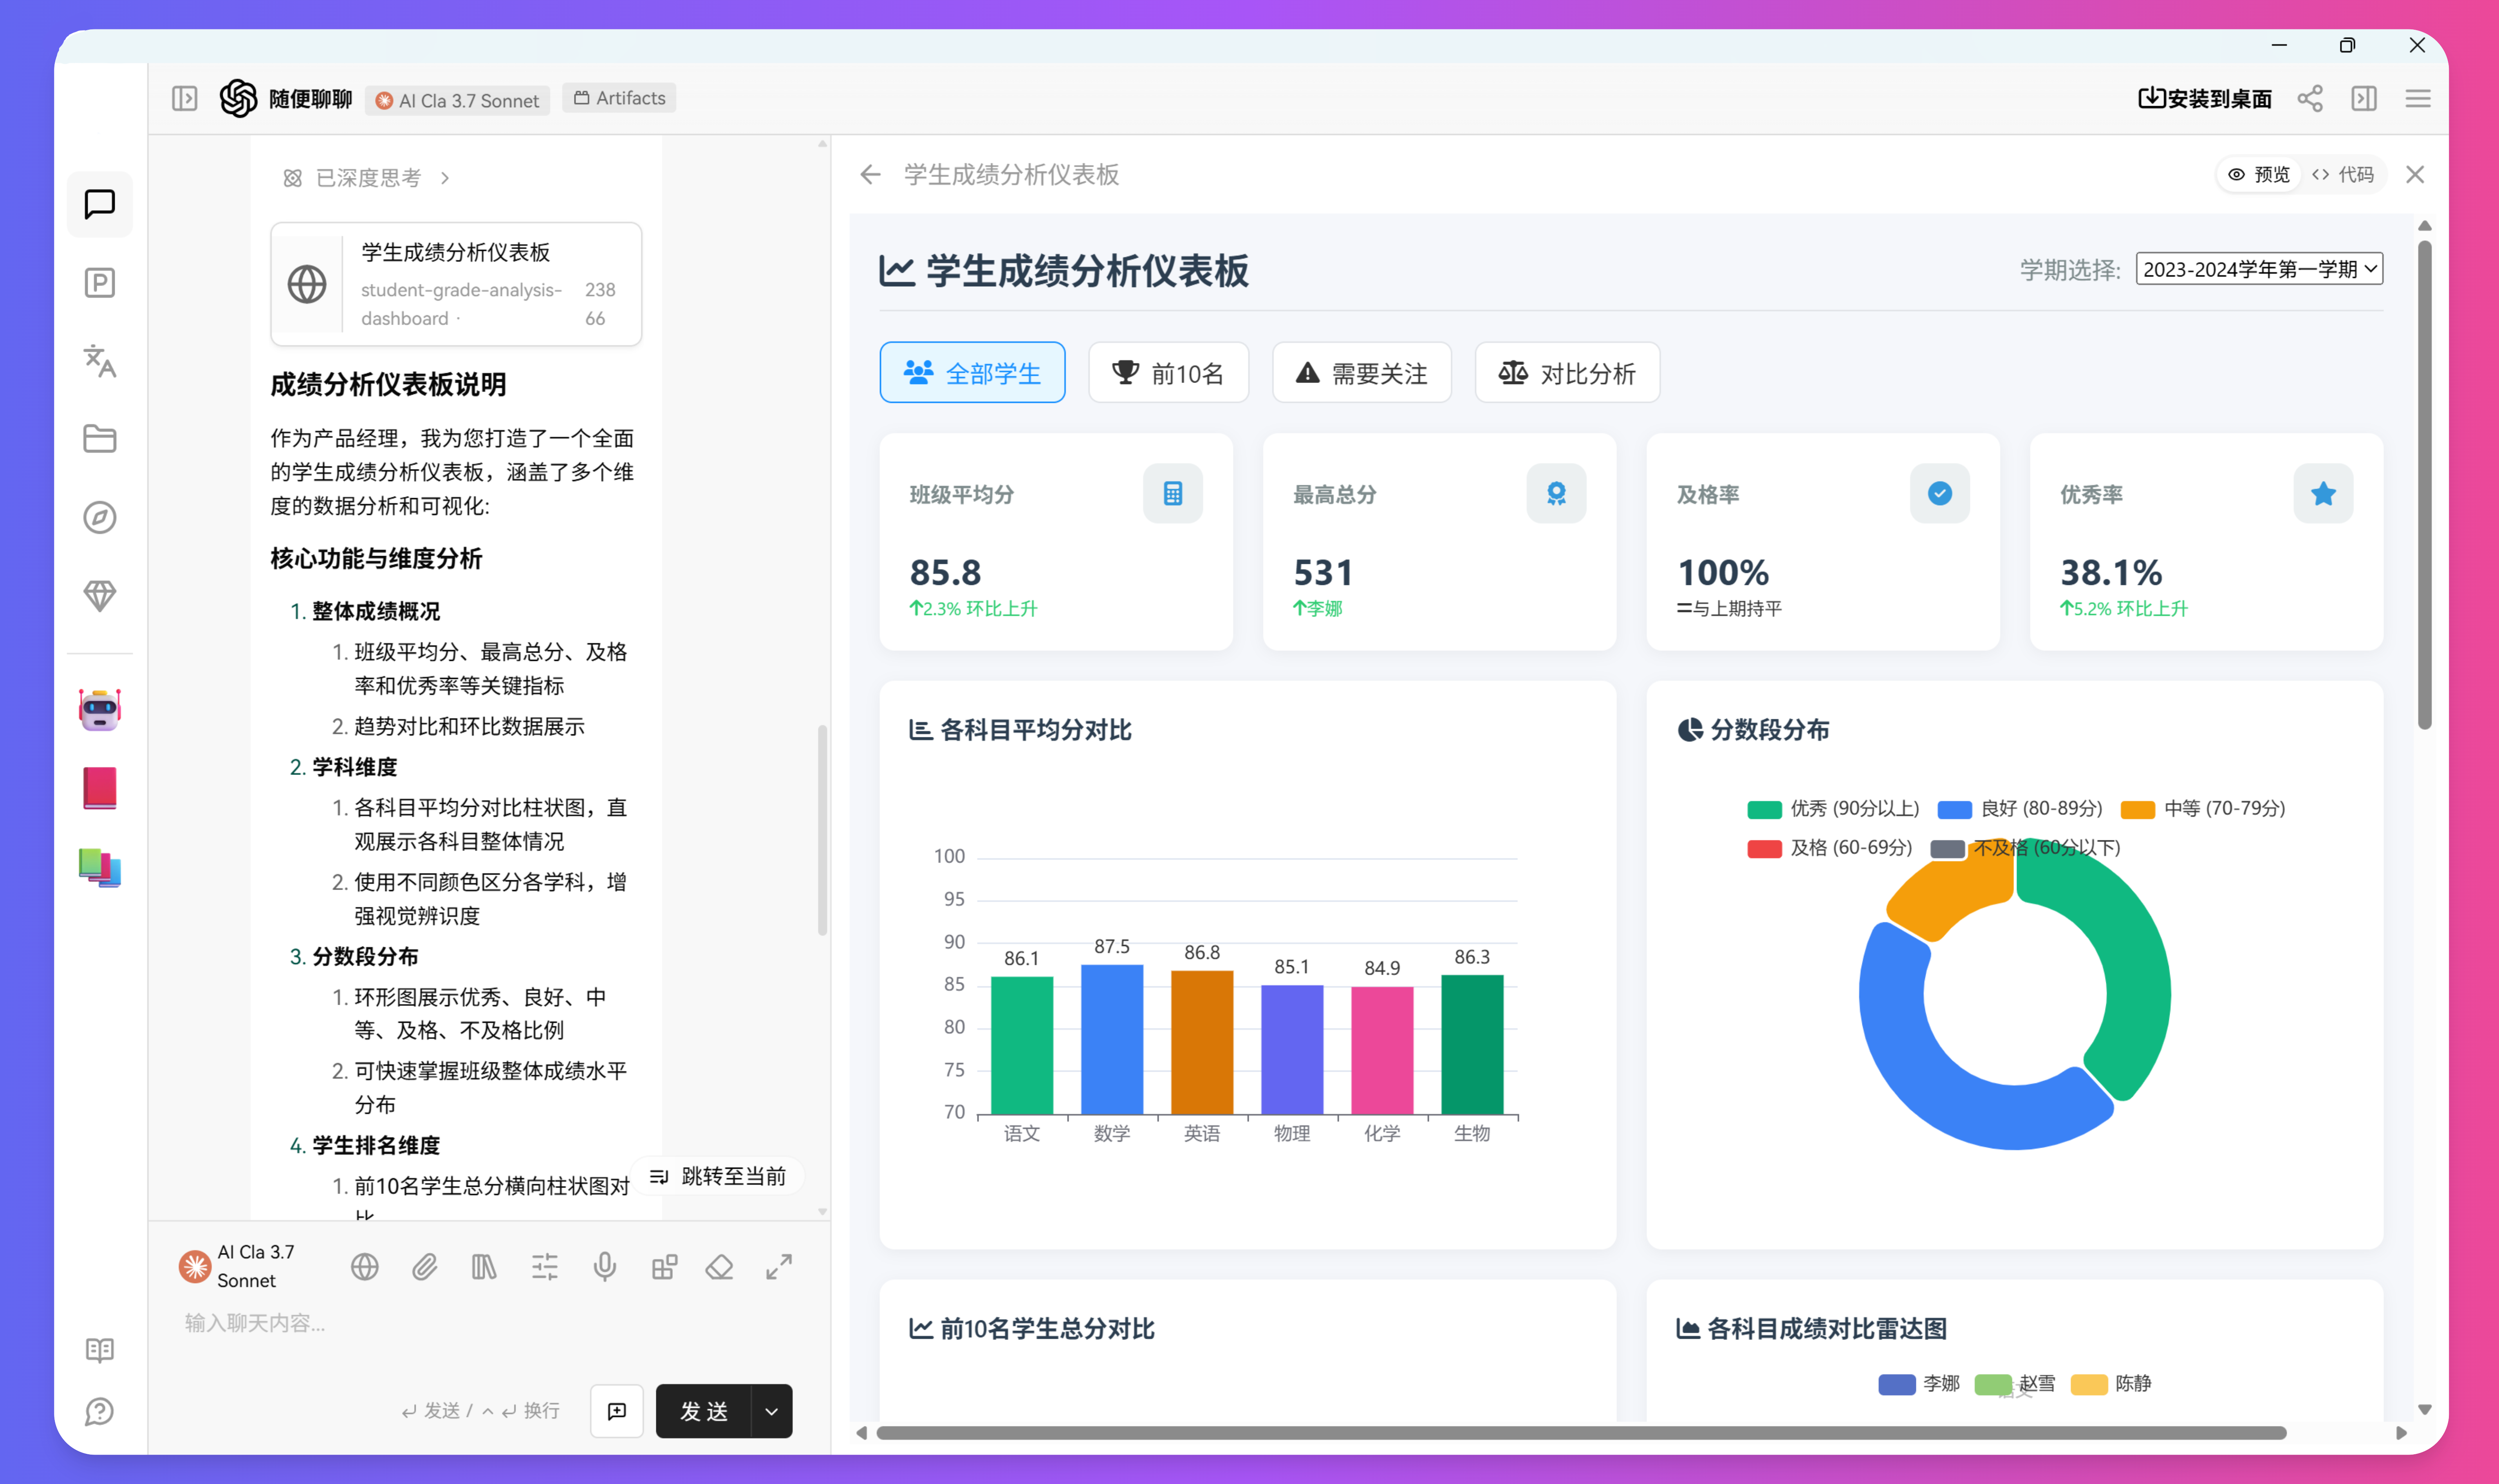Collapse the left sidebar panel toggle

coord(184,98)
